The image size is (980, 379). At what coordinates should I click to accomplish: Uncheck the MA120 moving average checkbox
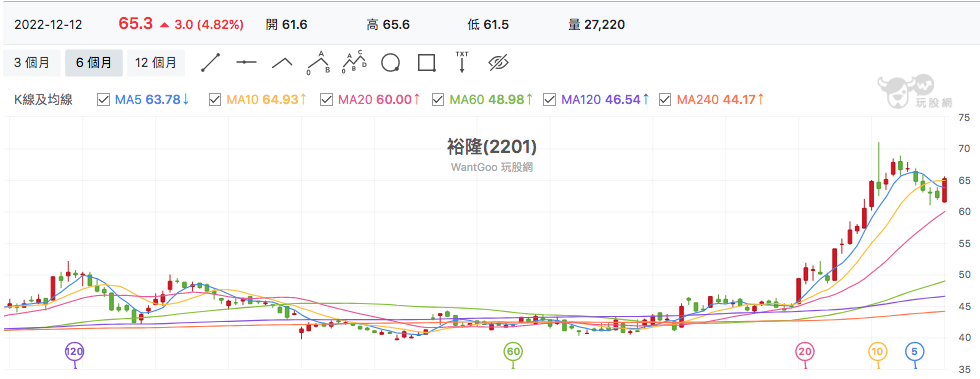(550, 99)
